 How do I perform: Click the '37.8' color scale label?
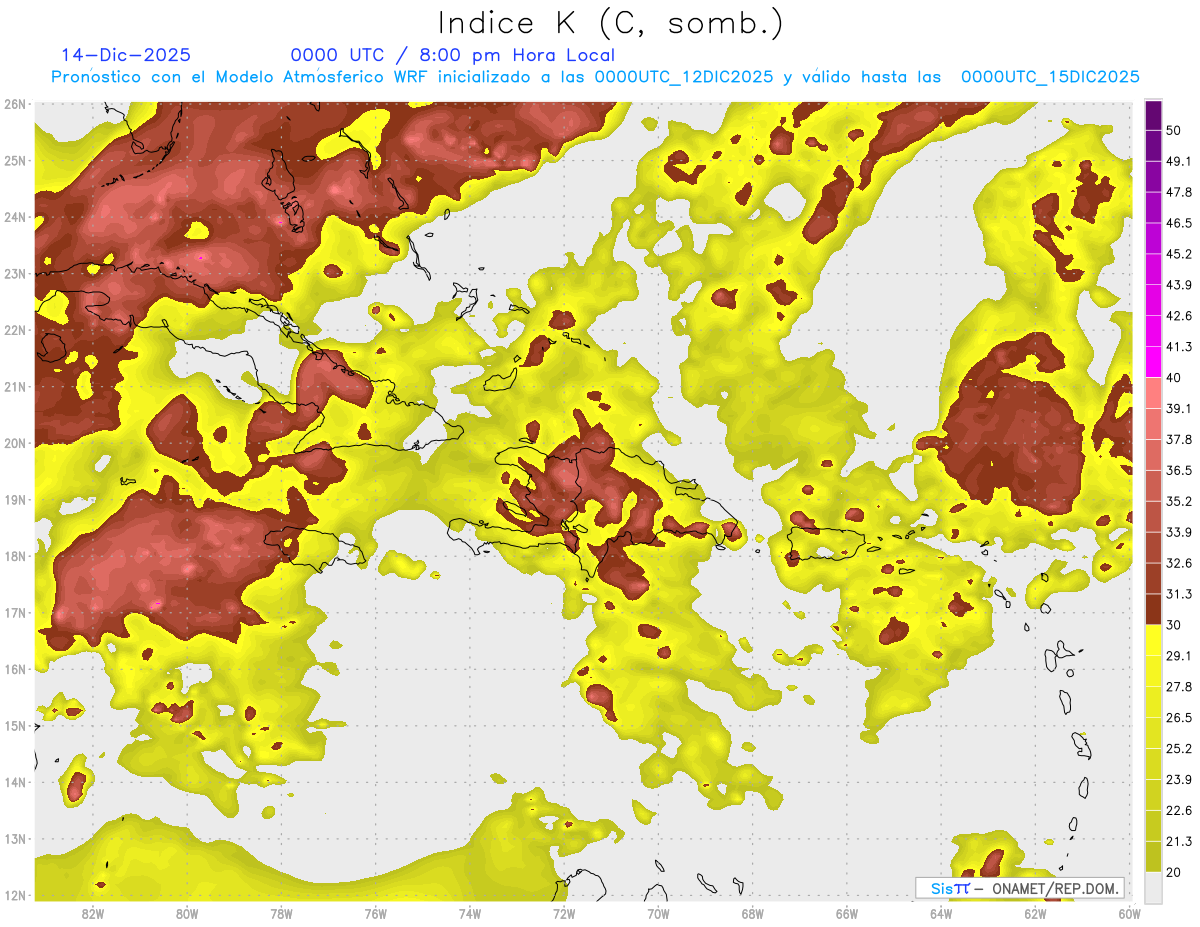coord(1179,440)
